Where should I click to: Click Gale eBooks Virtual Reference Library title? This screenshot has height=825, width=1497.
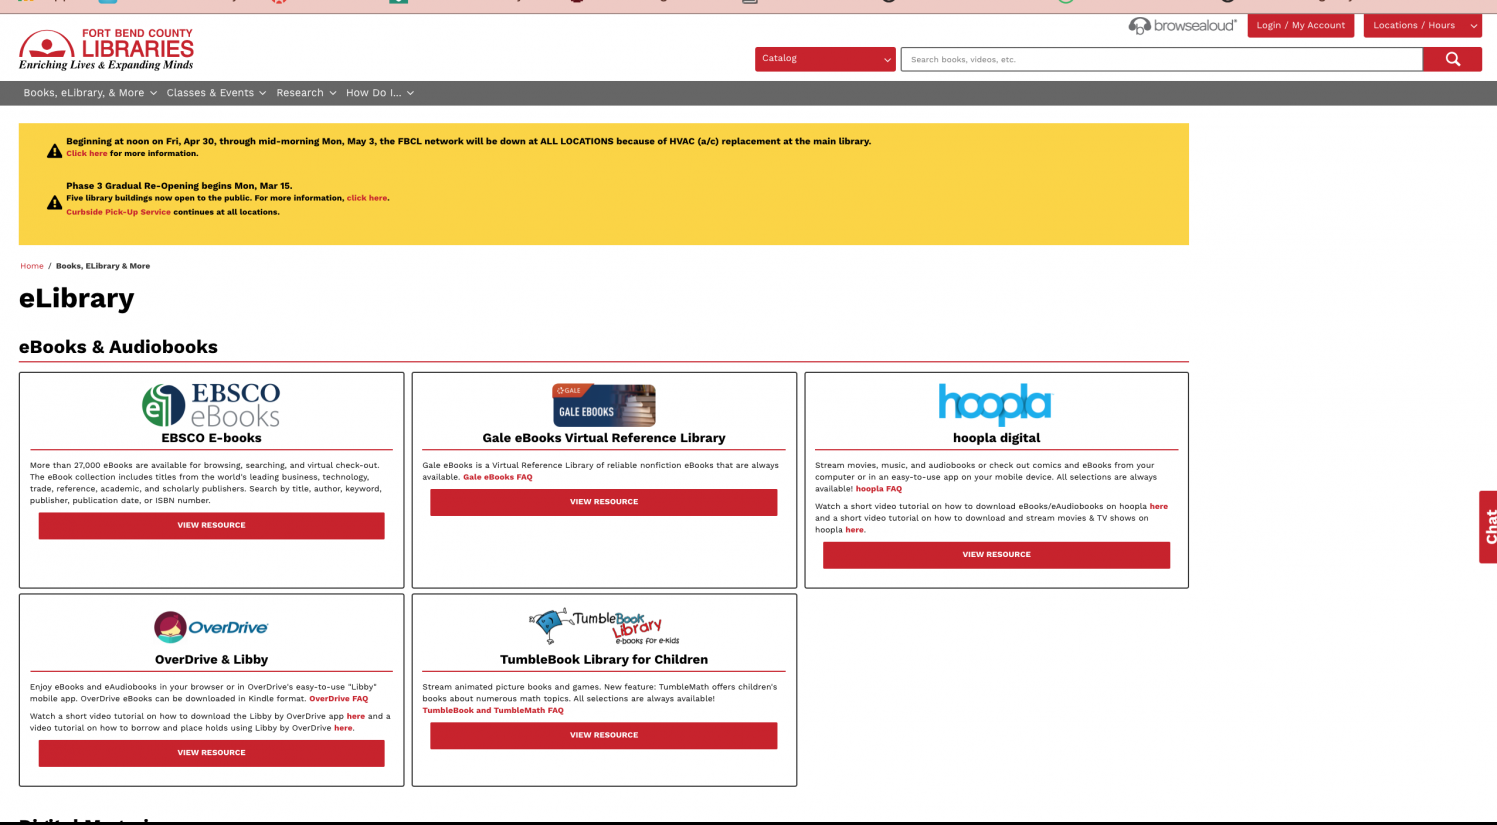click(604, 438)
